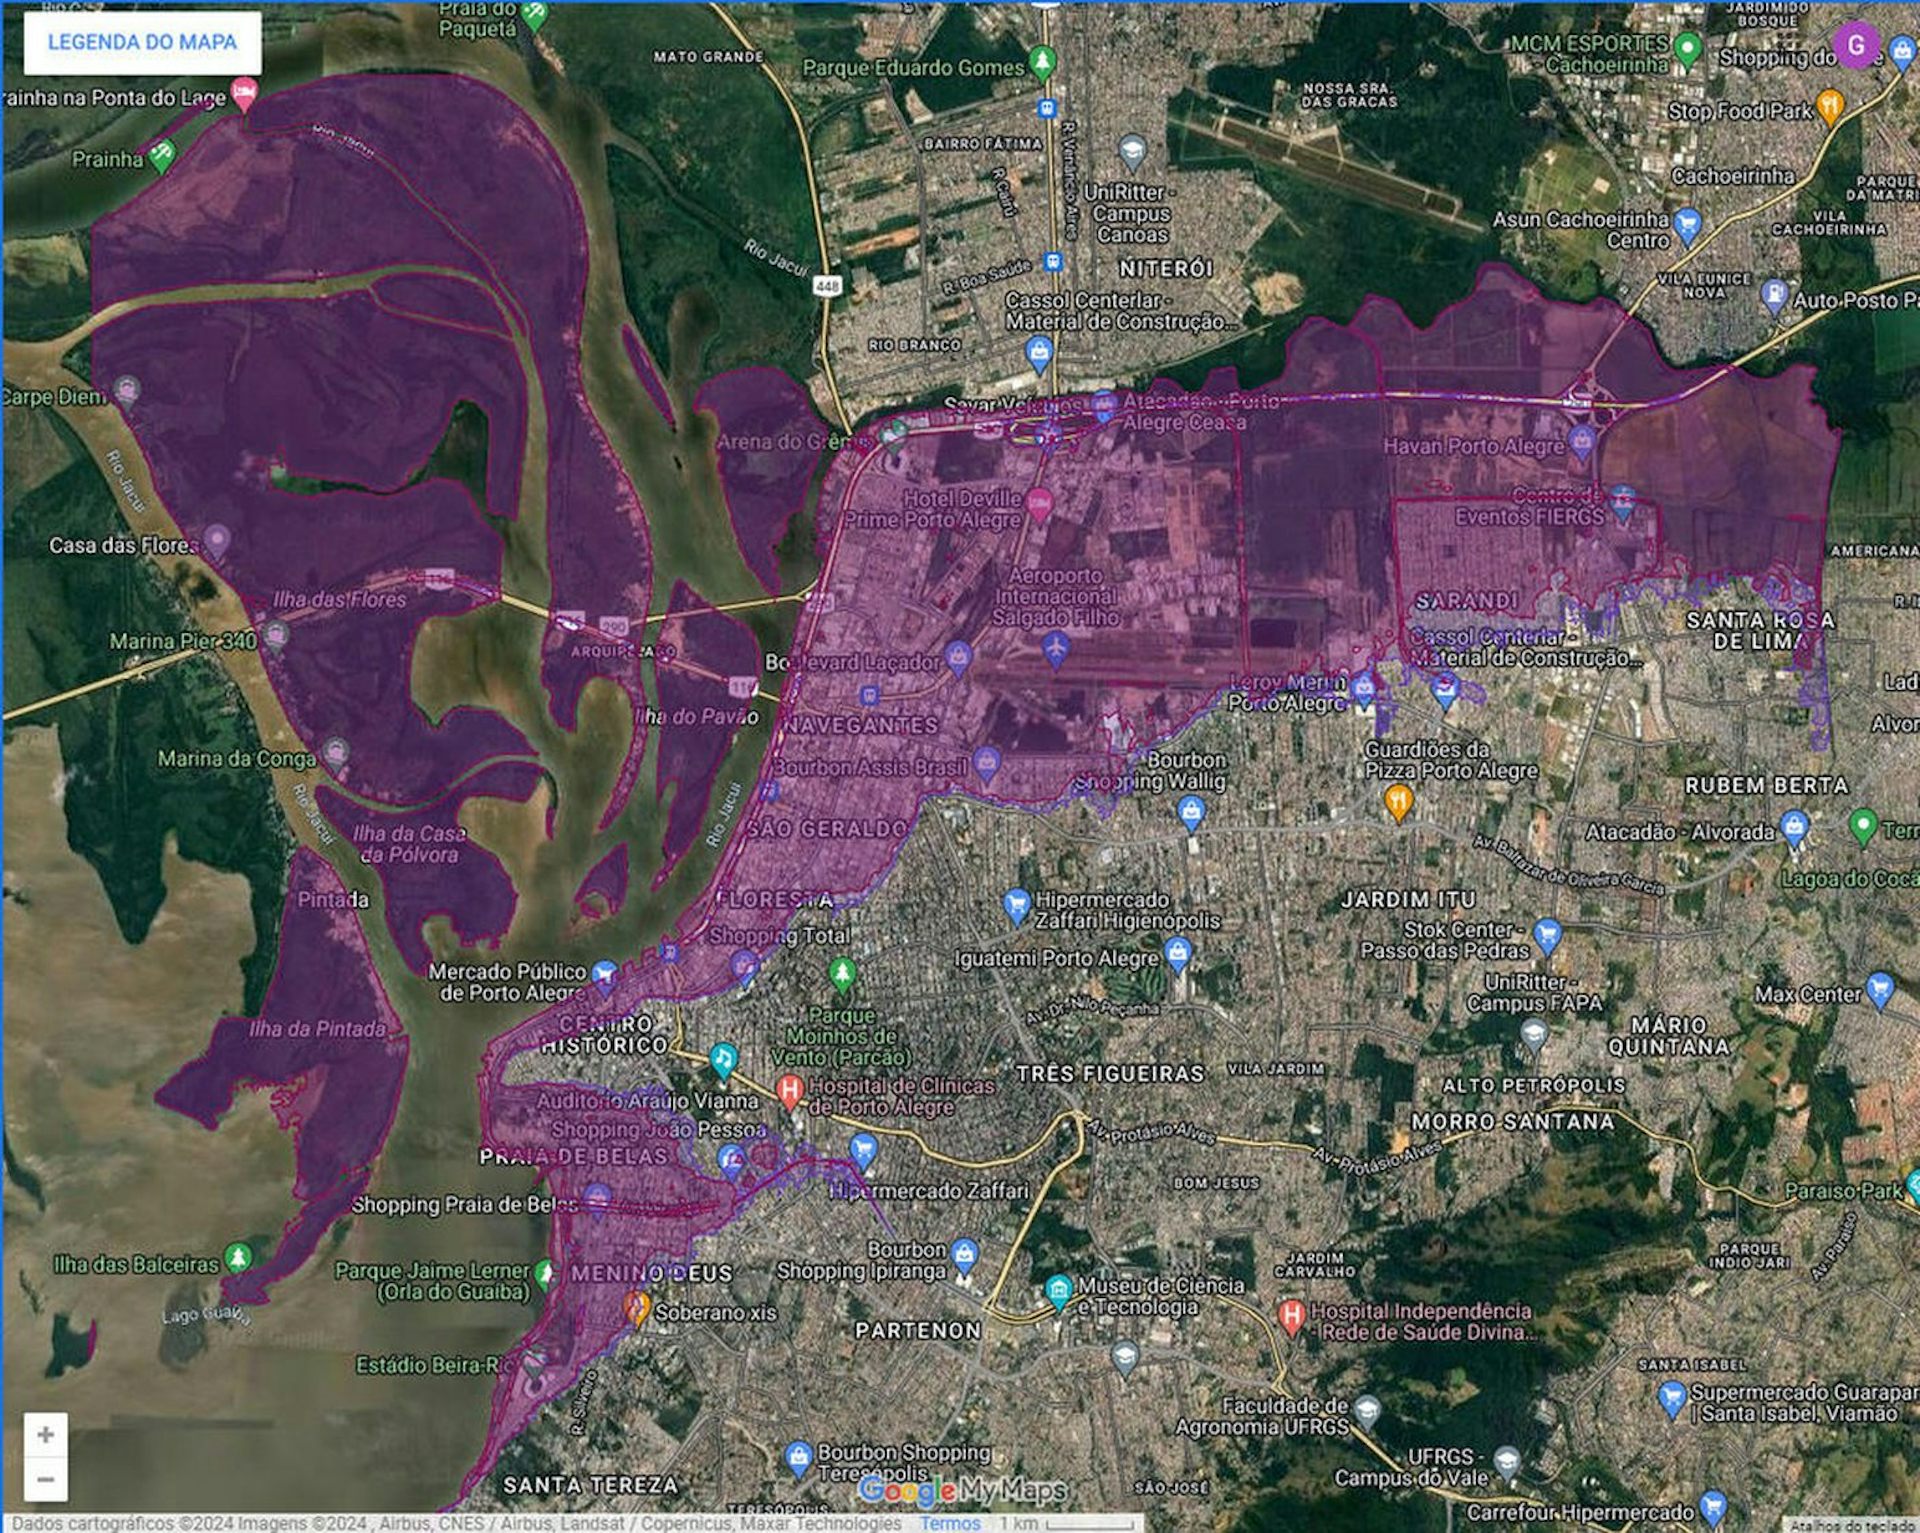Click the purple G account avatar

pos(1857,45)
